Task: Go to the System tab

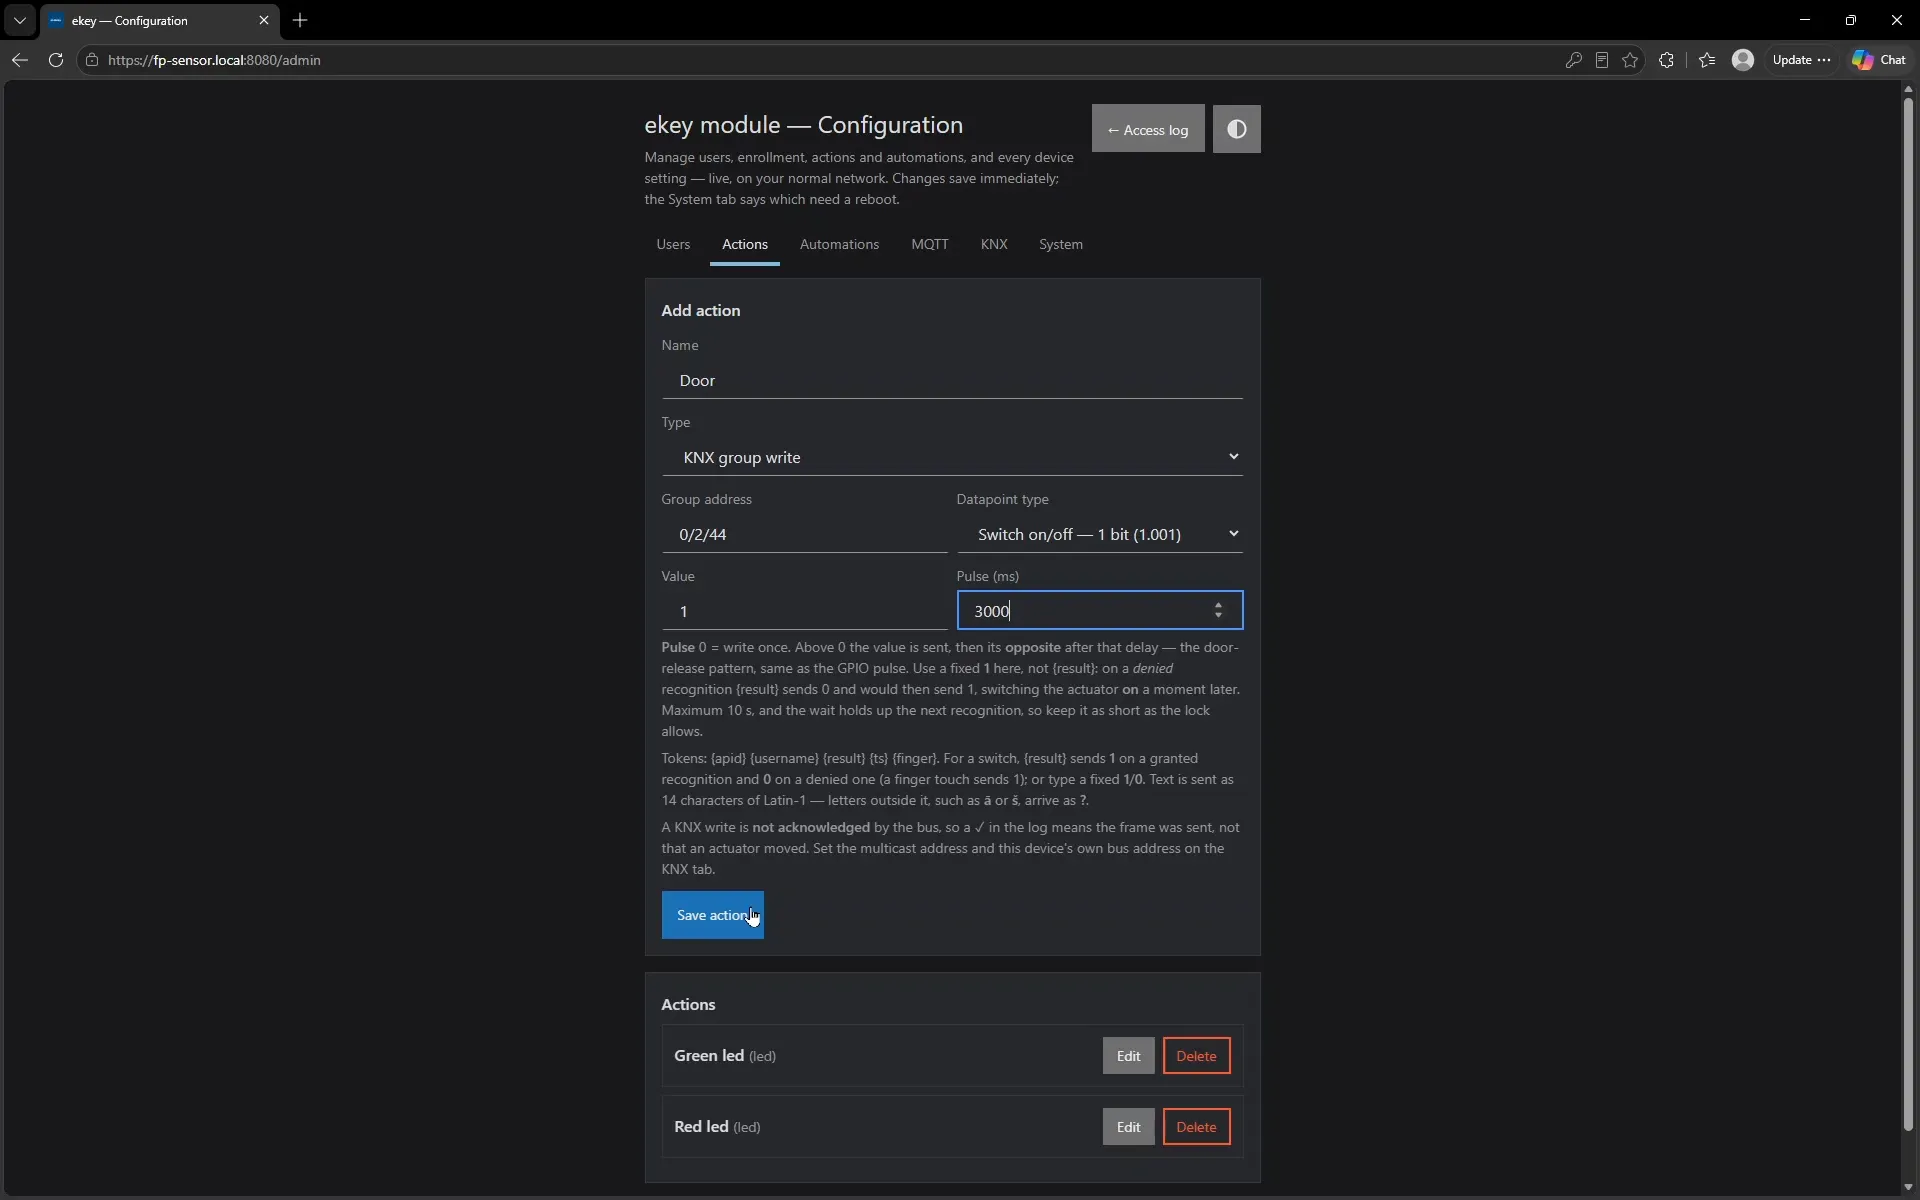Action: click(1061, 244)
